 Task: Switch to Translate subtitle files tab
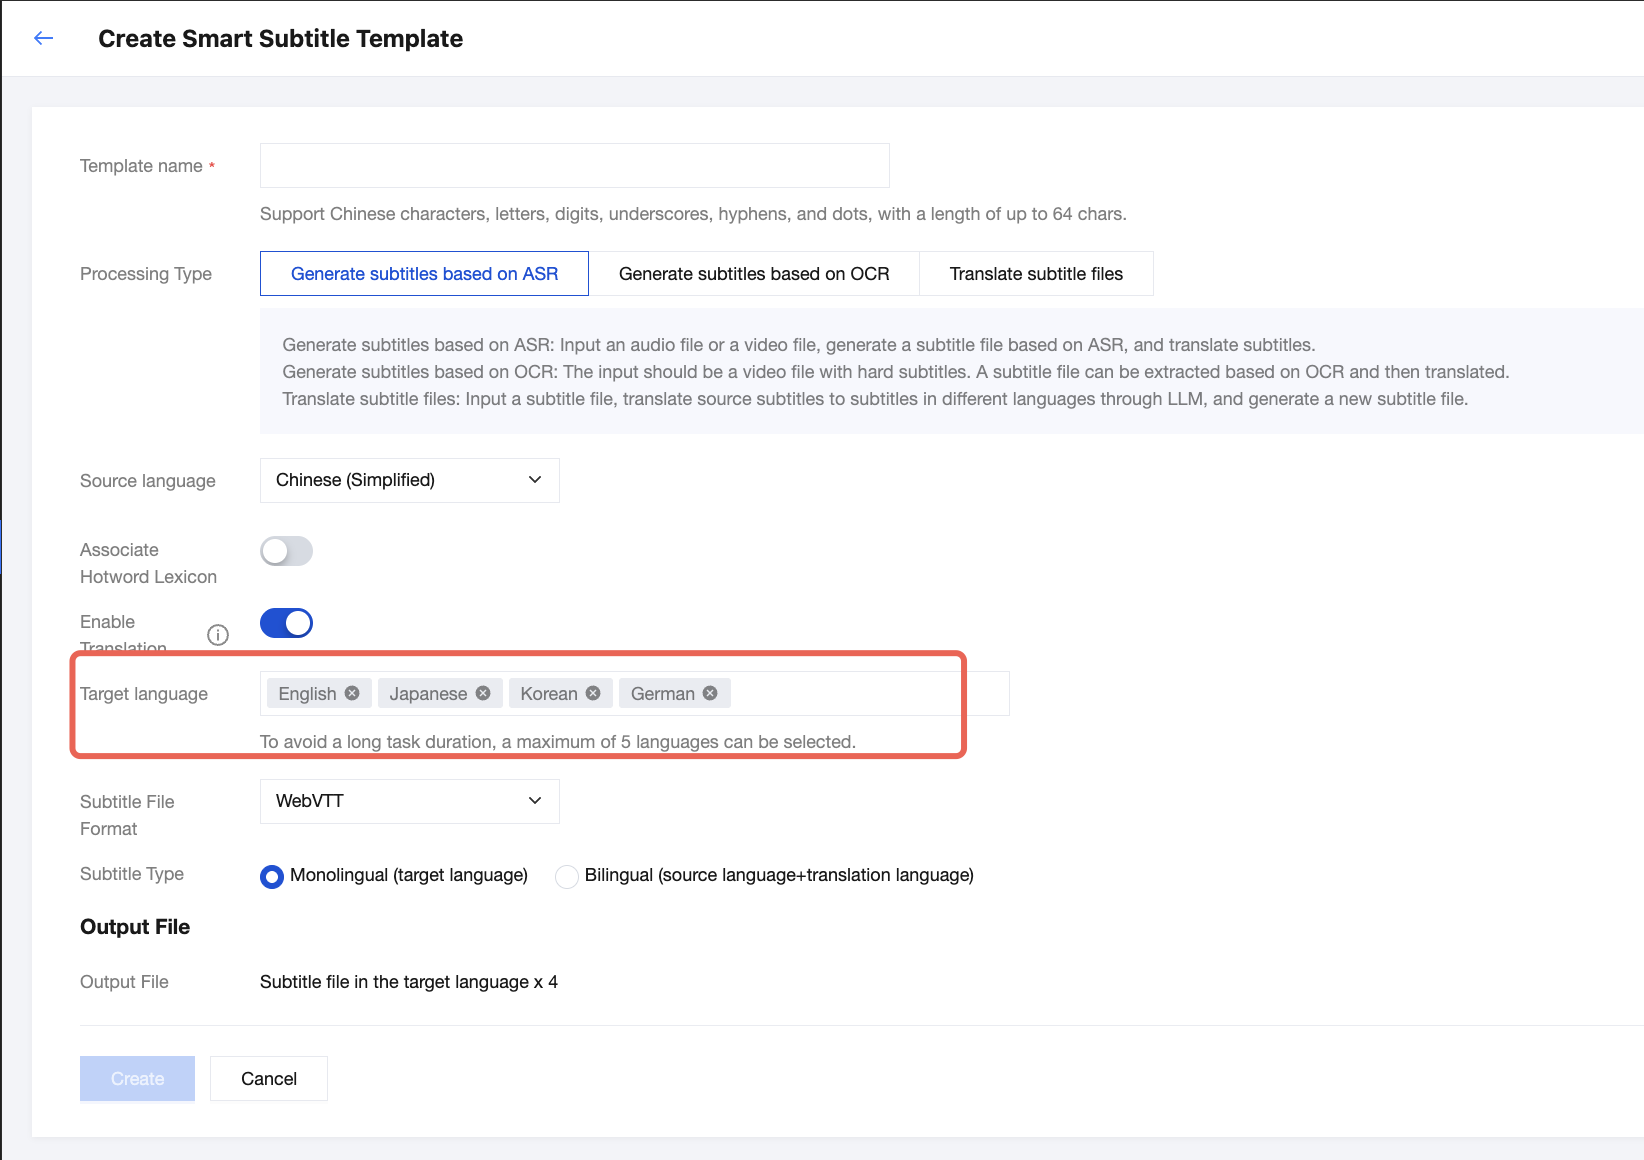[x=1036, y=274]
